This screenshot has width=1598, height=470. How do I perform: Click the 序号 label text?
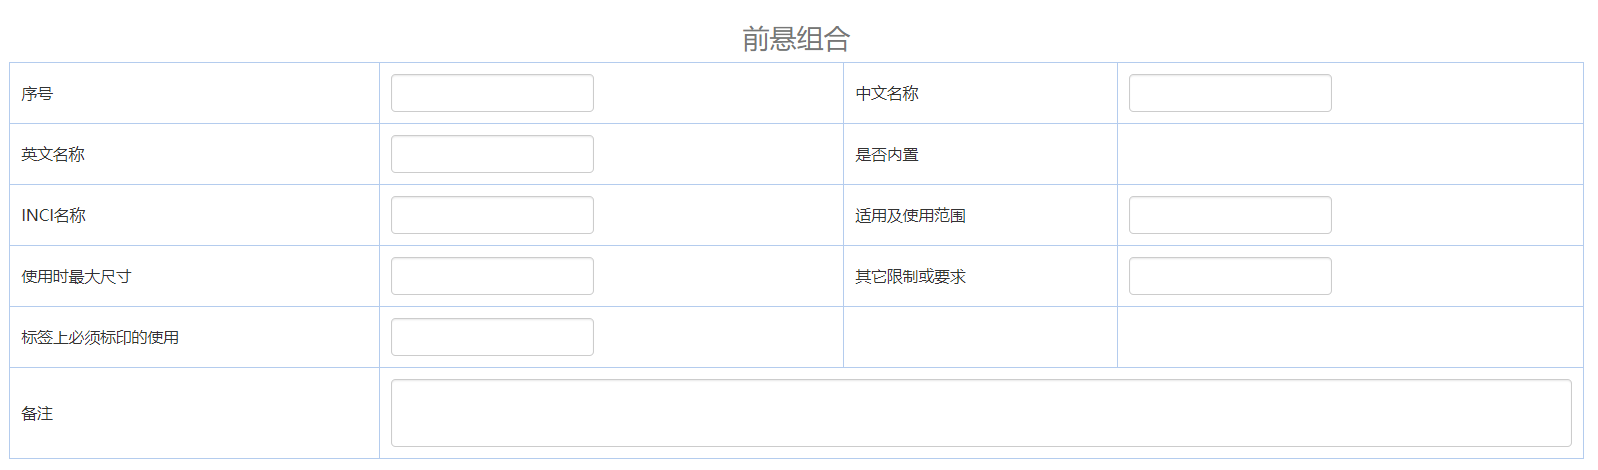pyautogui.click(x=37, y=94)
